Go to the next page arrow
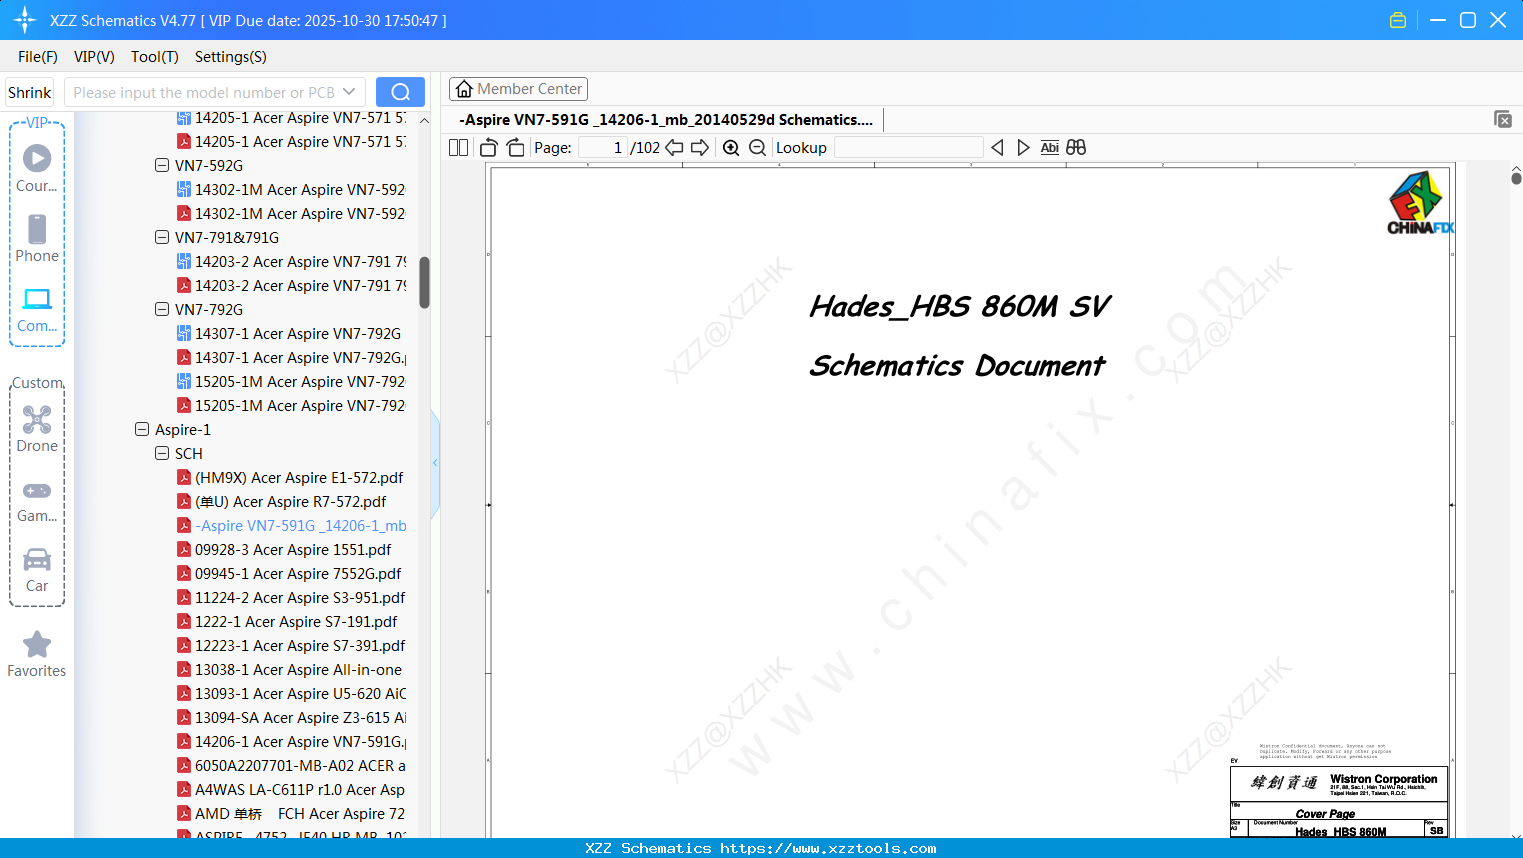 tap(700, 148)
